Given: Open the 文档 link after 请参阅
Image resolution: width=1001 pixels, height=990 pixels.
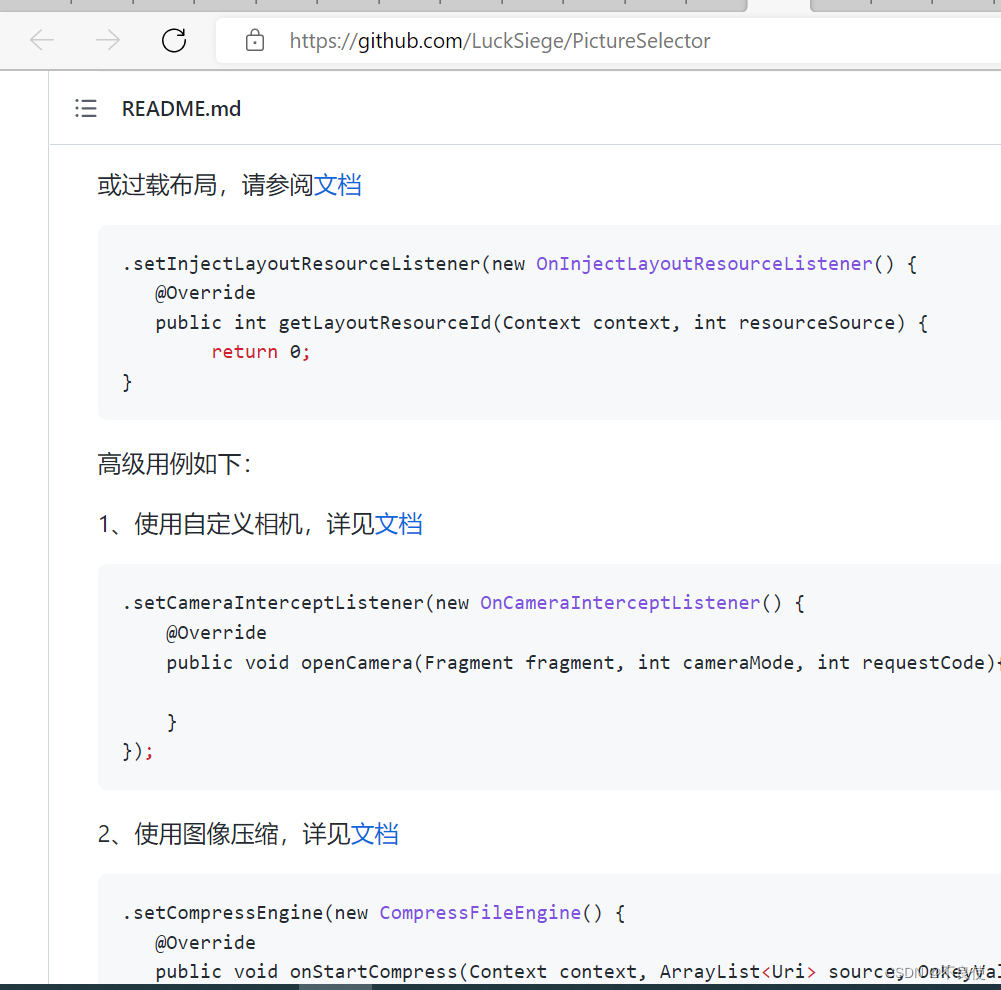Looking at the screenshot, I should [x=338, y=185].
